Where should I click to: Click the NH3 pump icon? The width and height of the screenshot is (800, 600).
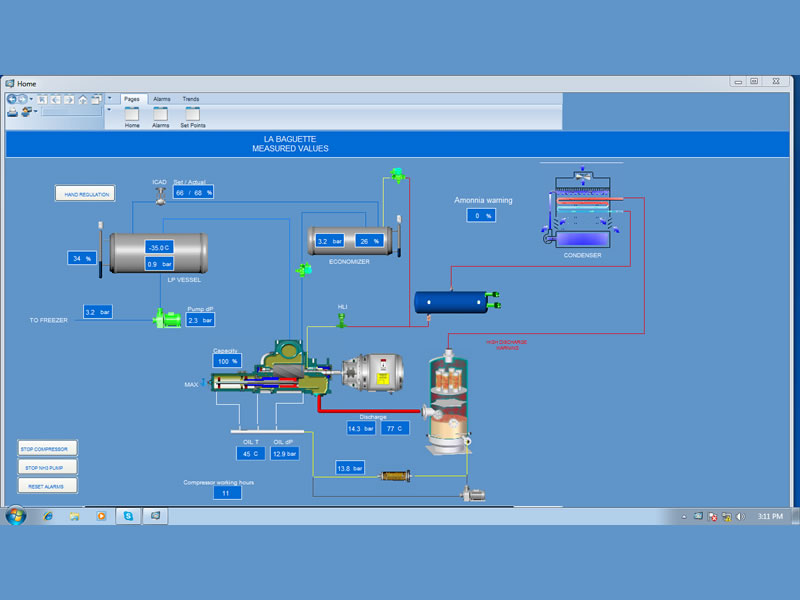point(164,319)
